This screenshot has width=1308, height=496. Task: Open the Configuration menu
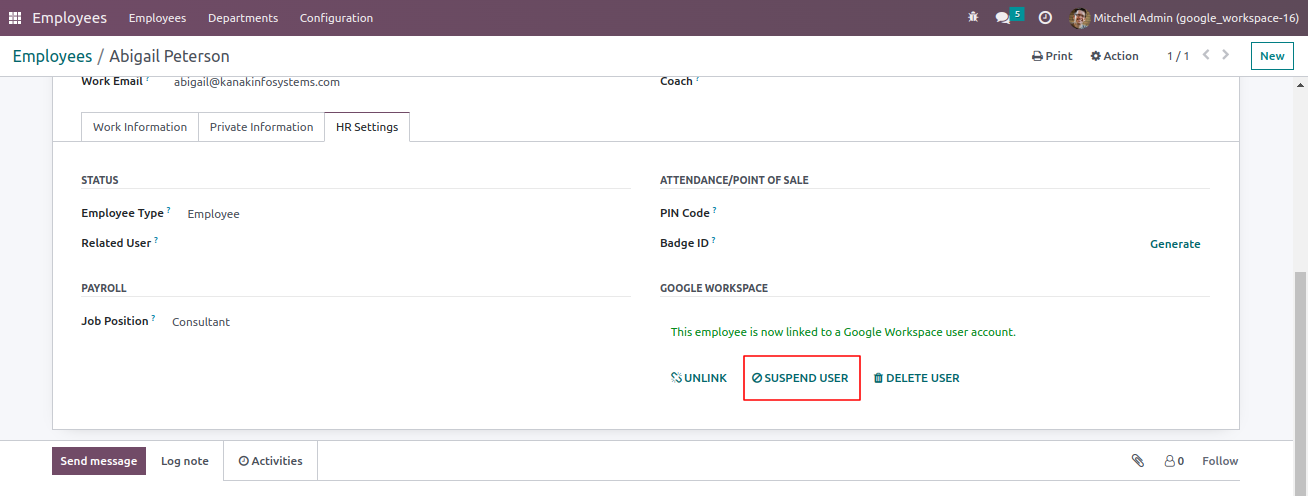[x=336, y=18]
